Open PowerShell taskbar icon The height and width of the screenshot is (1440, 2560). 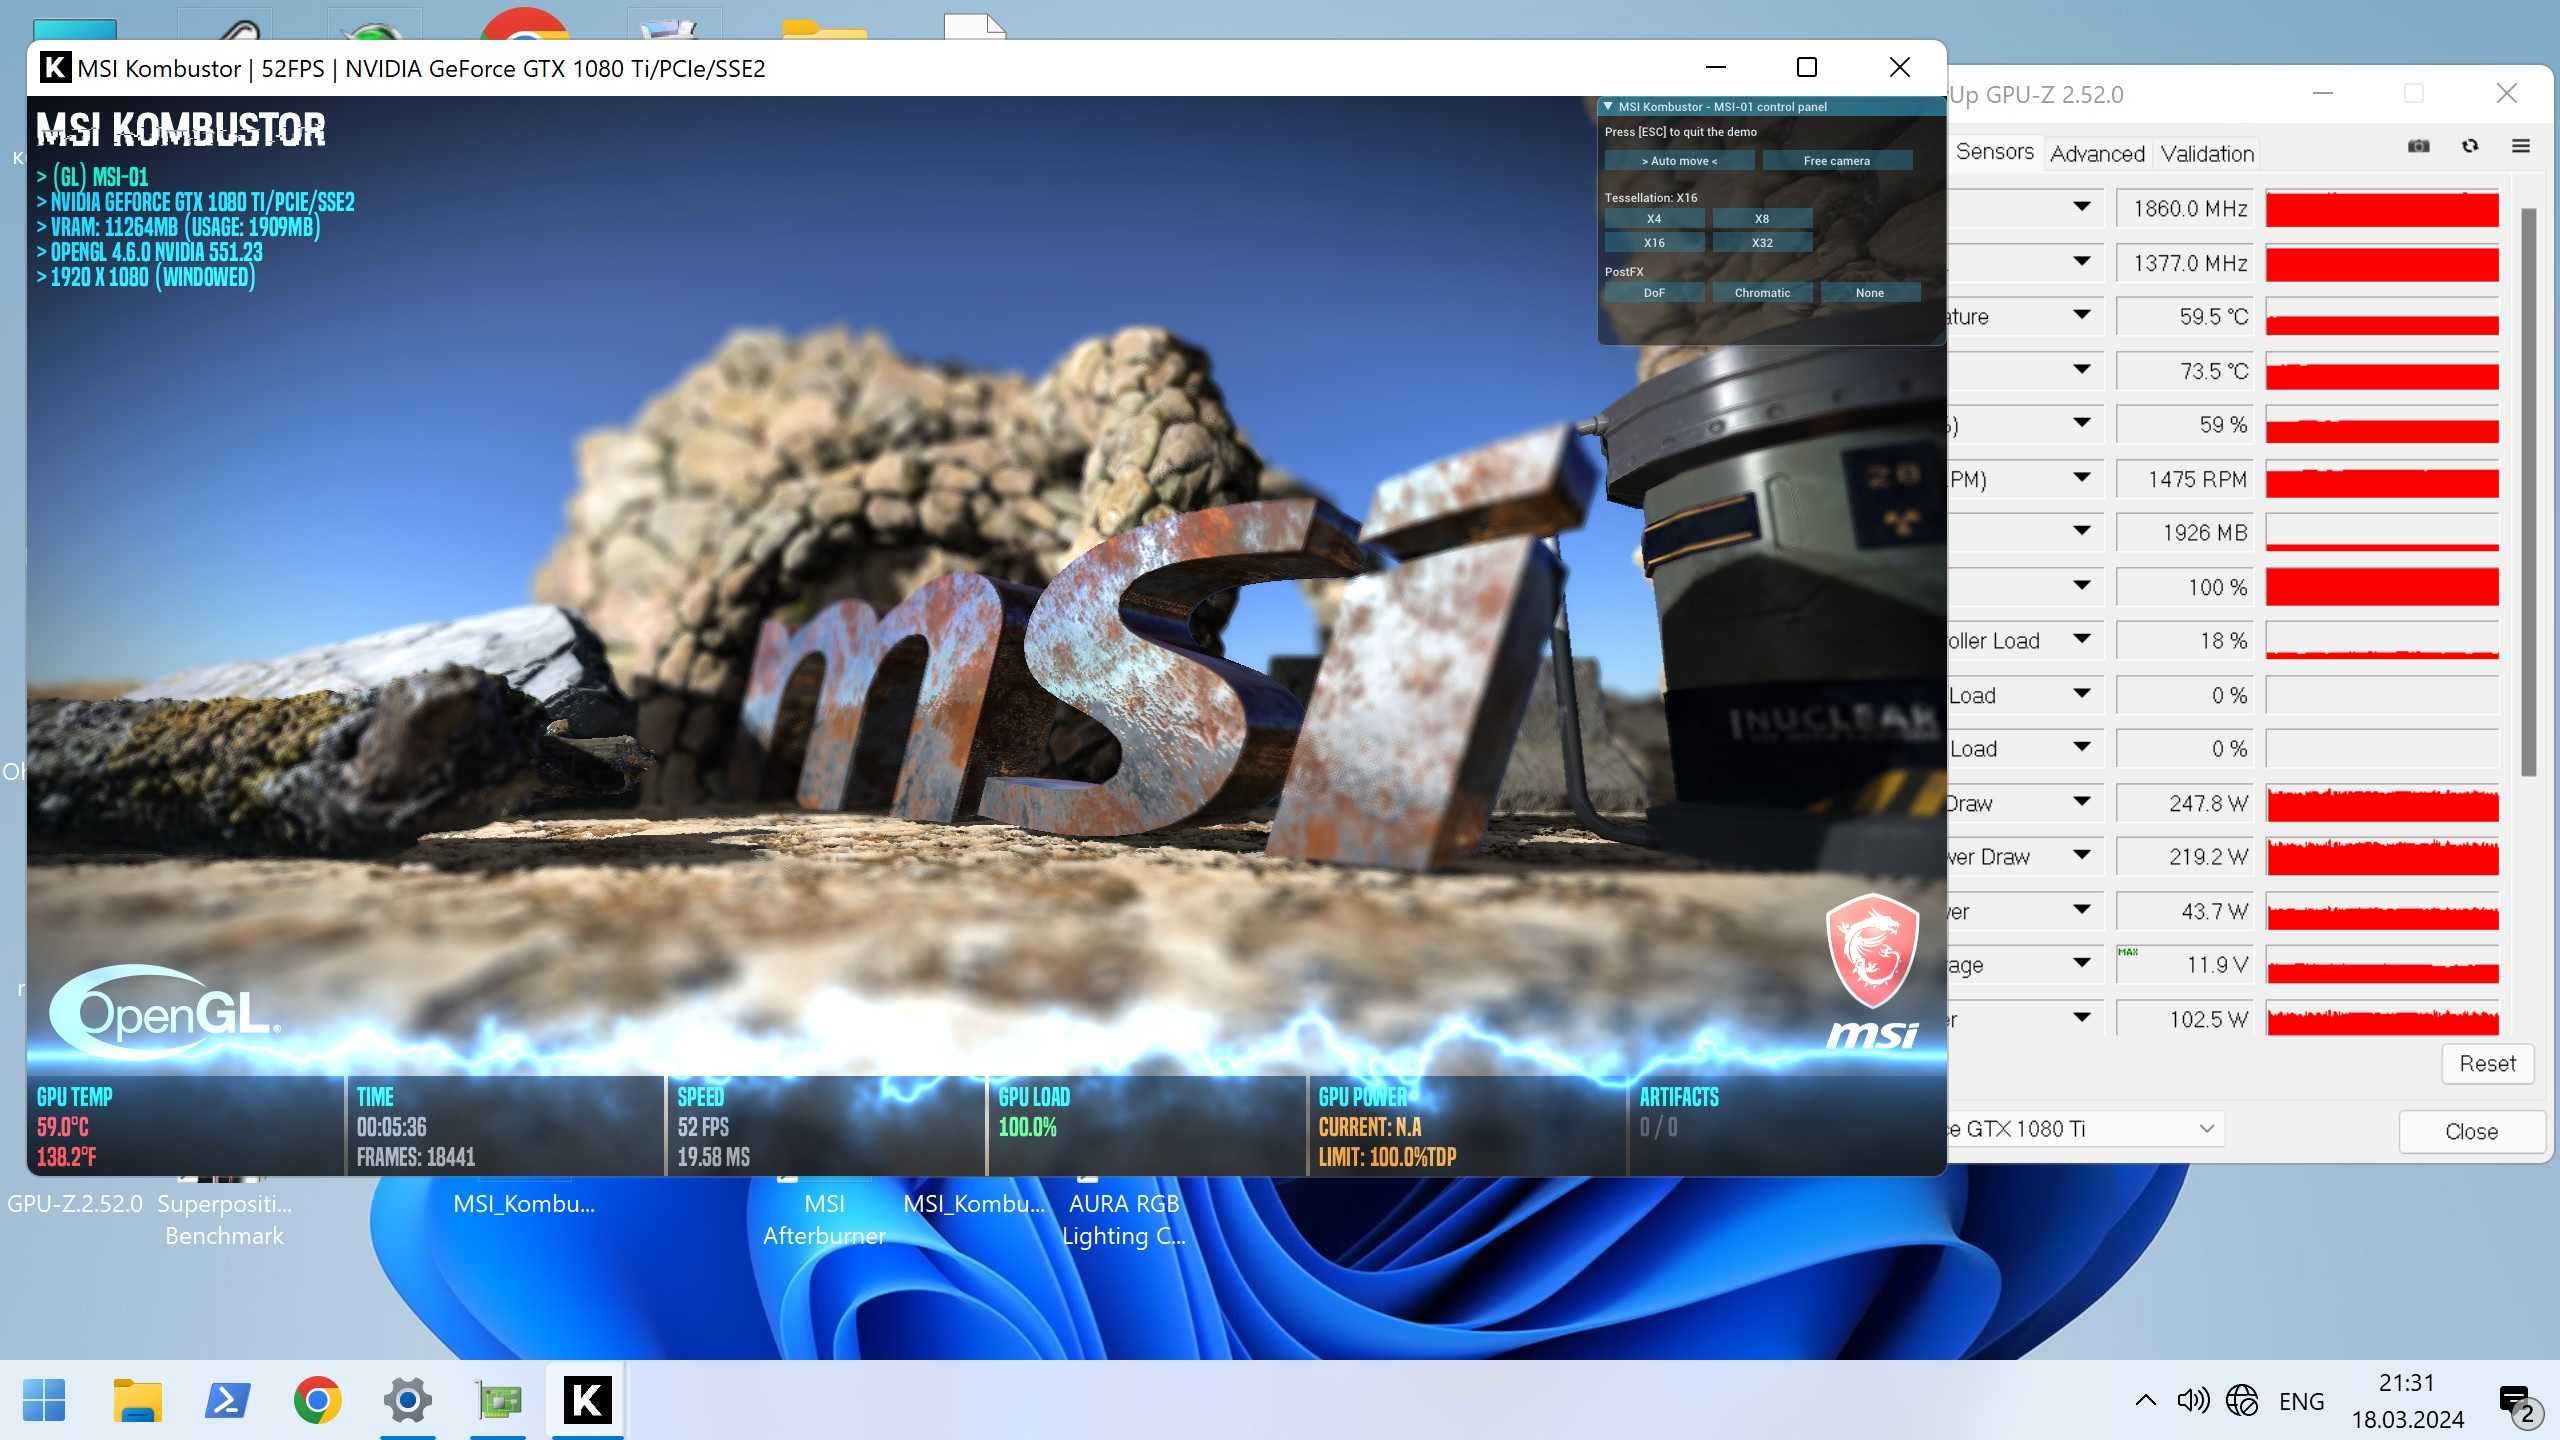click(227, 1400)
